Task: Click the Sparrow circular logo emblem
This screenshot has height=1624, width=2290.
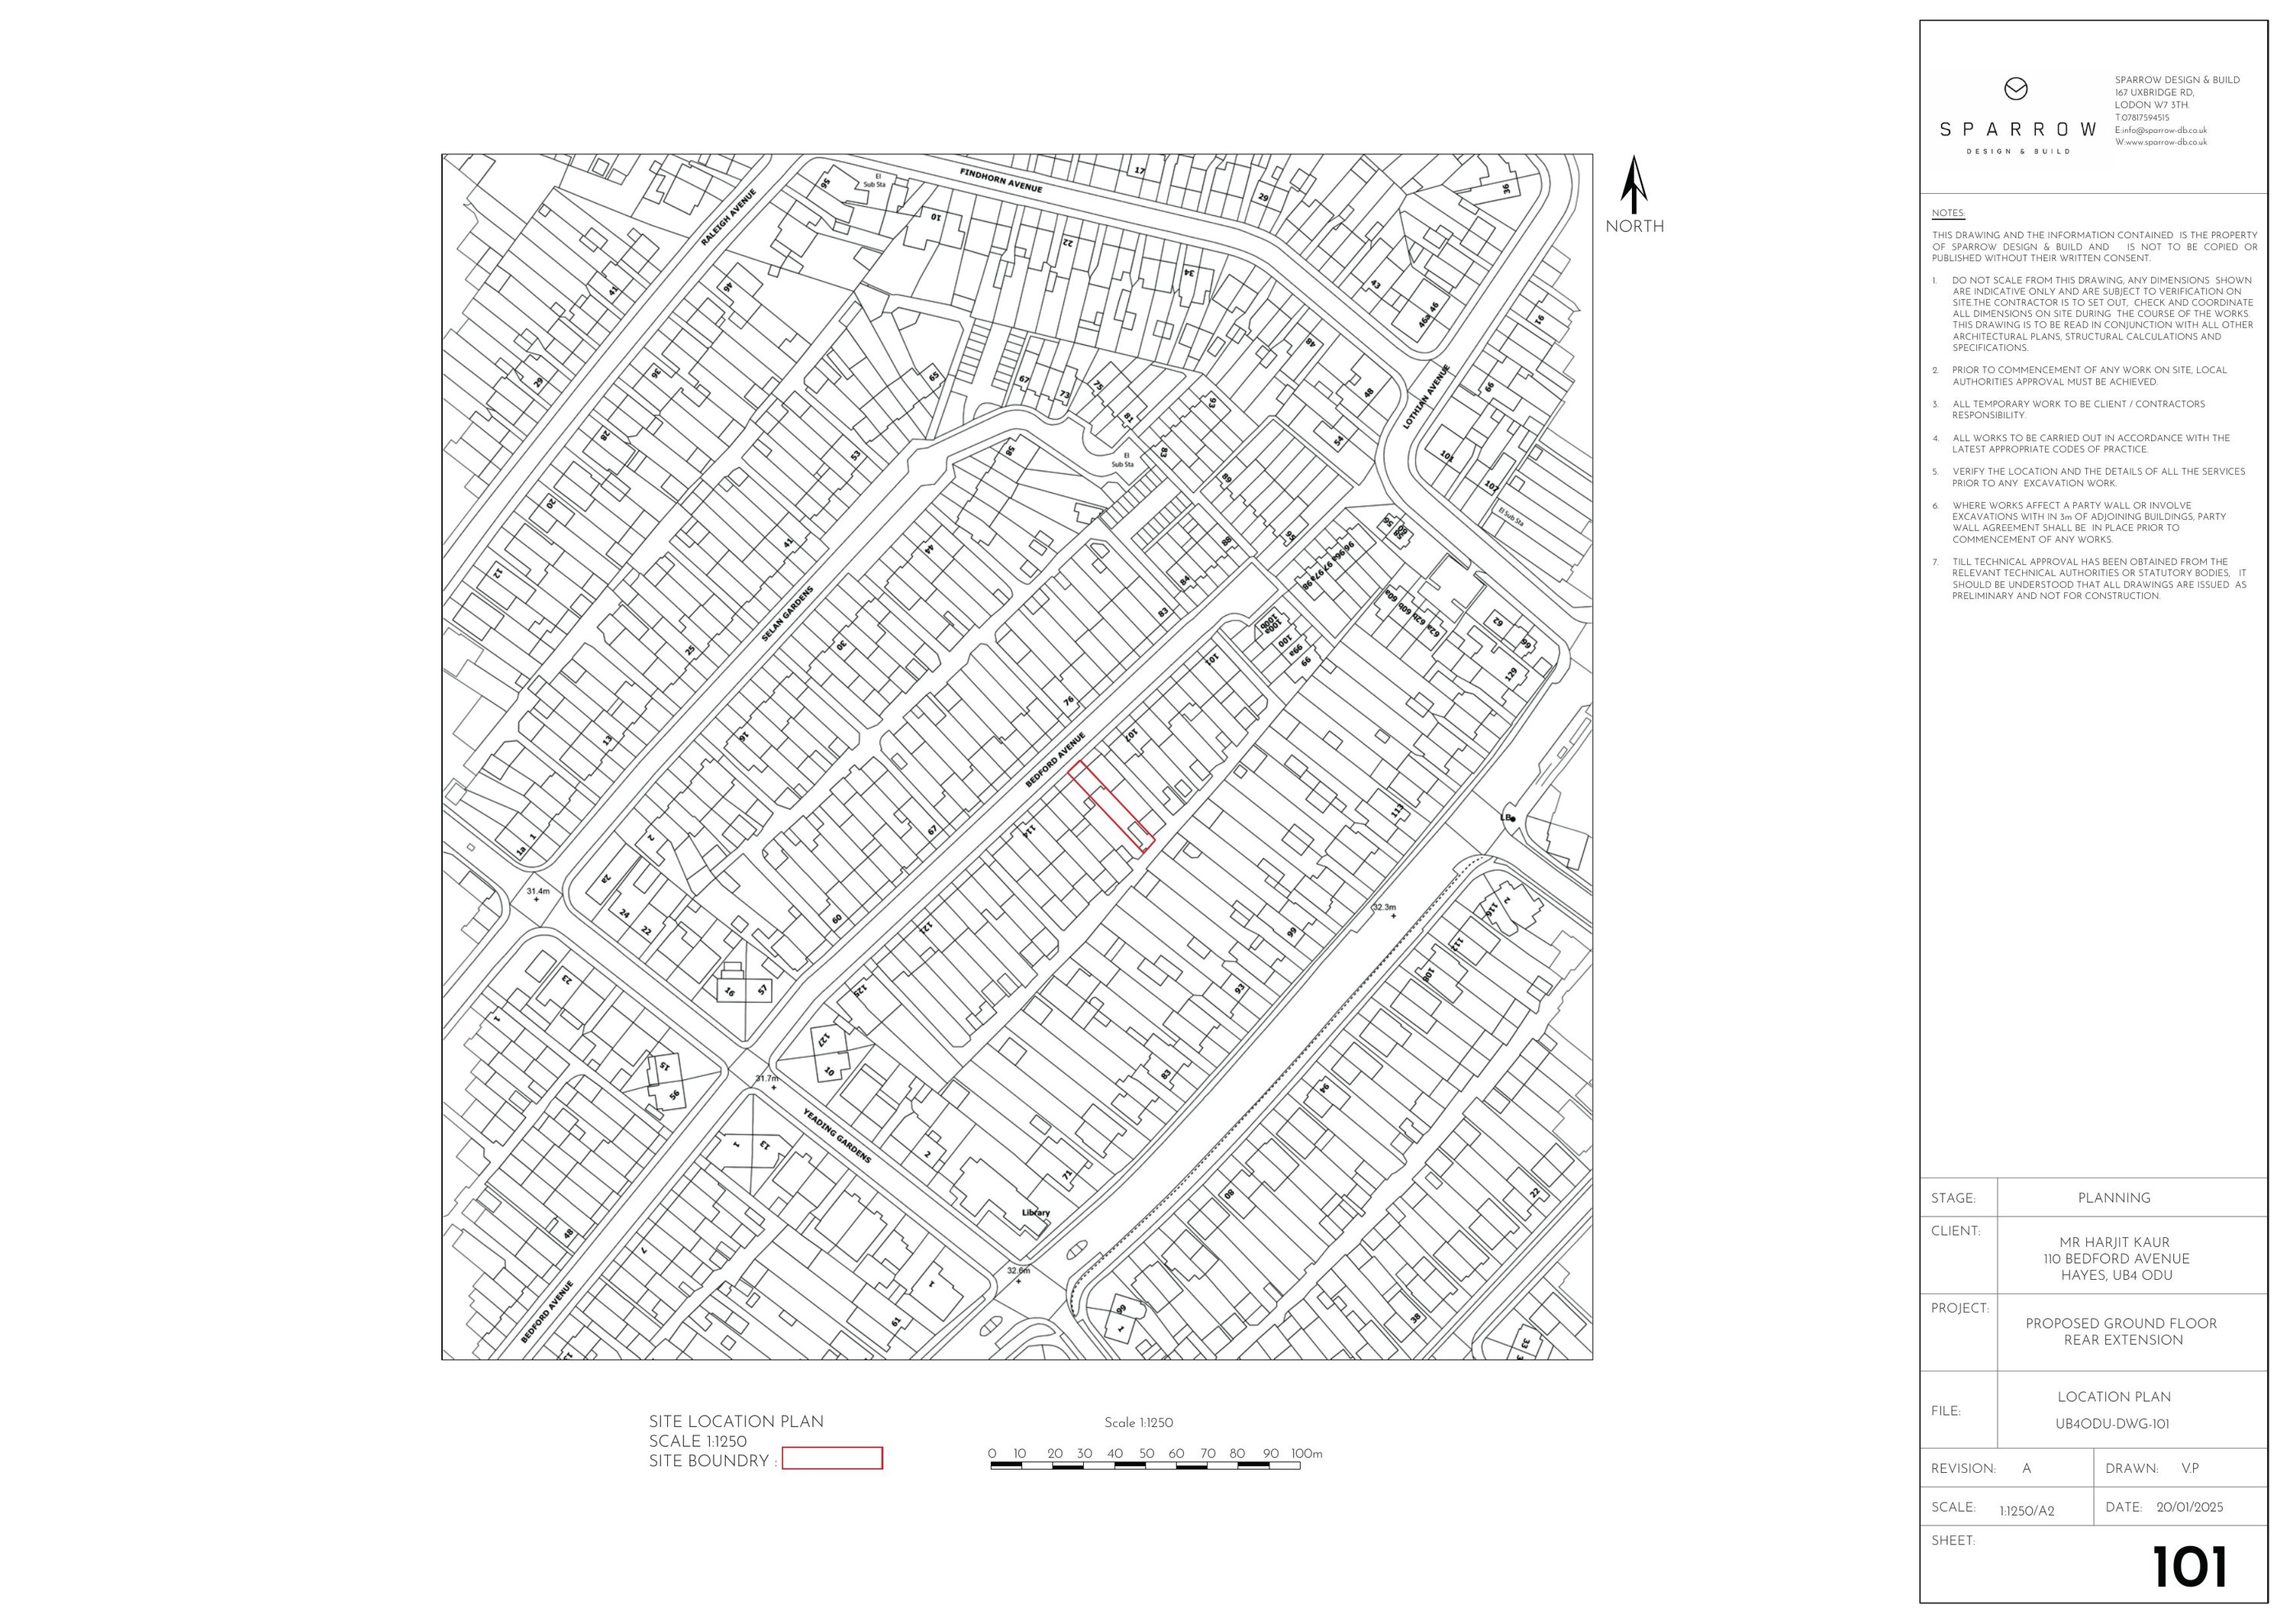Action: pos(2015,90)
